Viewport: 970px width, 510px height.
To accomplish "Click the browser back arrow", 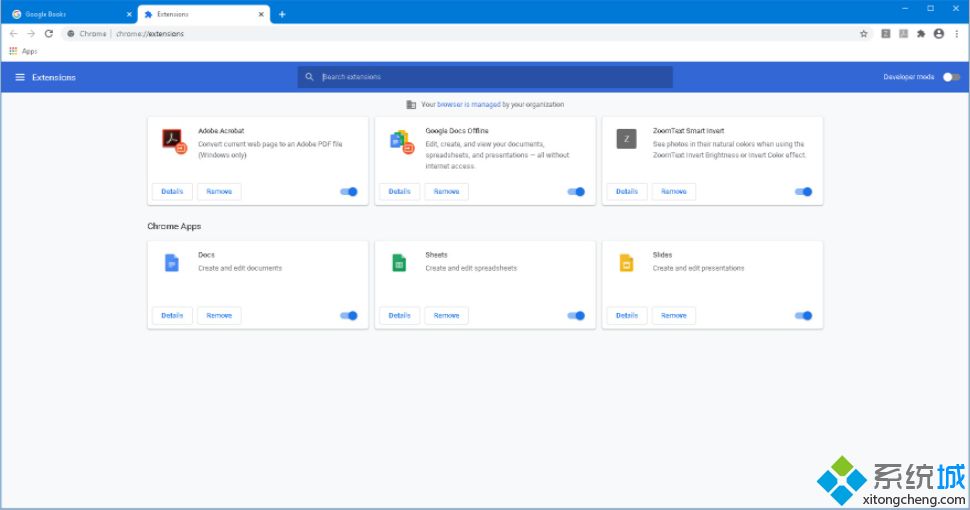I will click(x=14, y=33).
